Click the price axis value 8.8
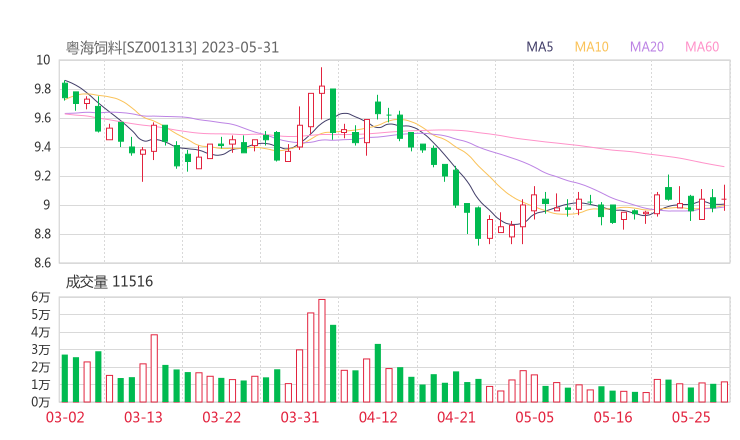The height and width of the screenshot is (440, 740). (42, 234)
